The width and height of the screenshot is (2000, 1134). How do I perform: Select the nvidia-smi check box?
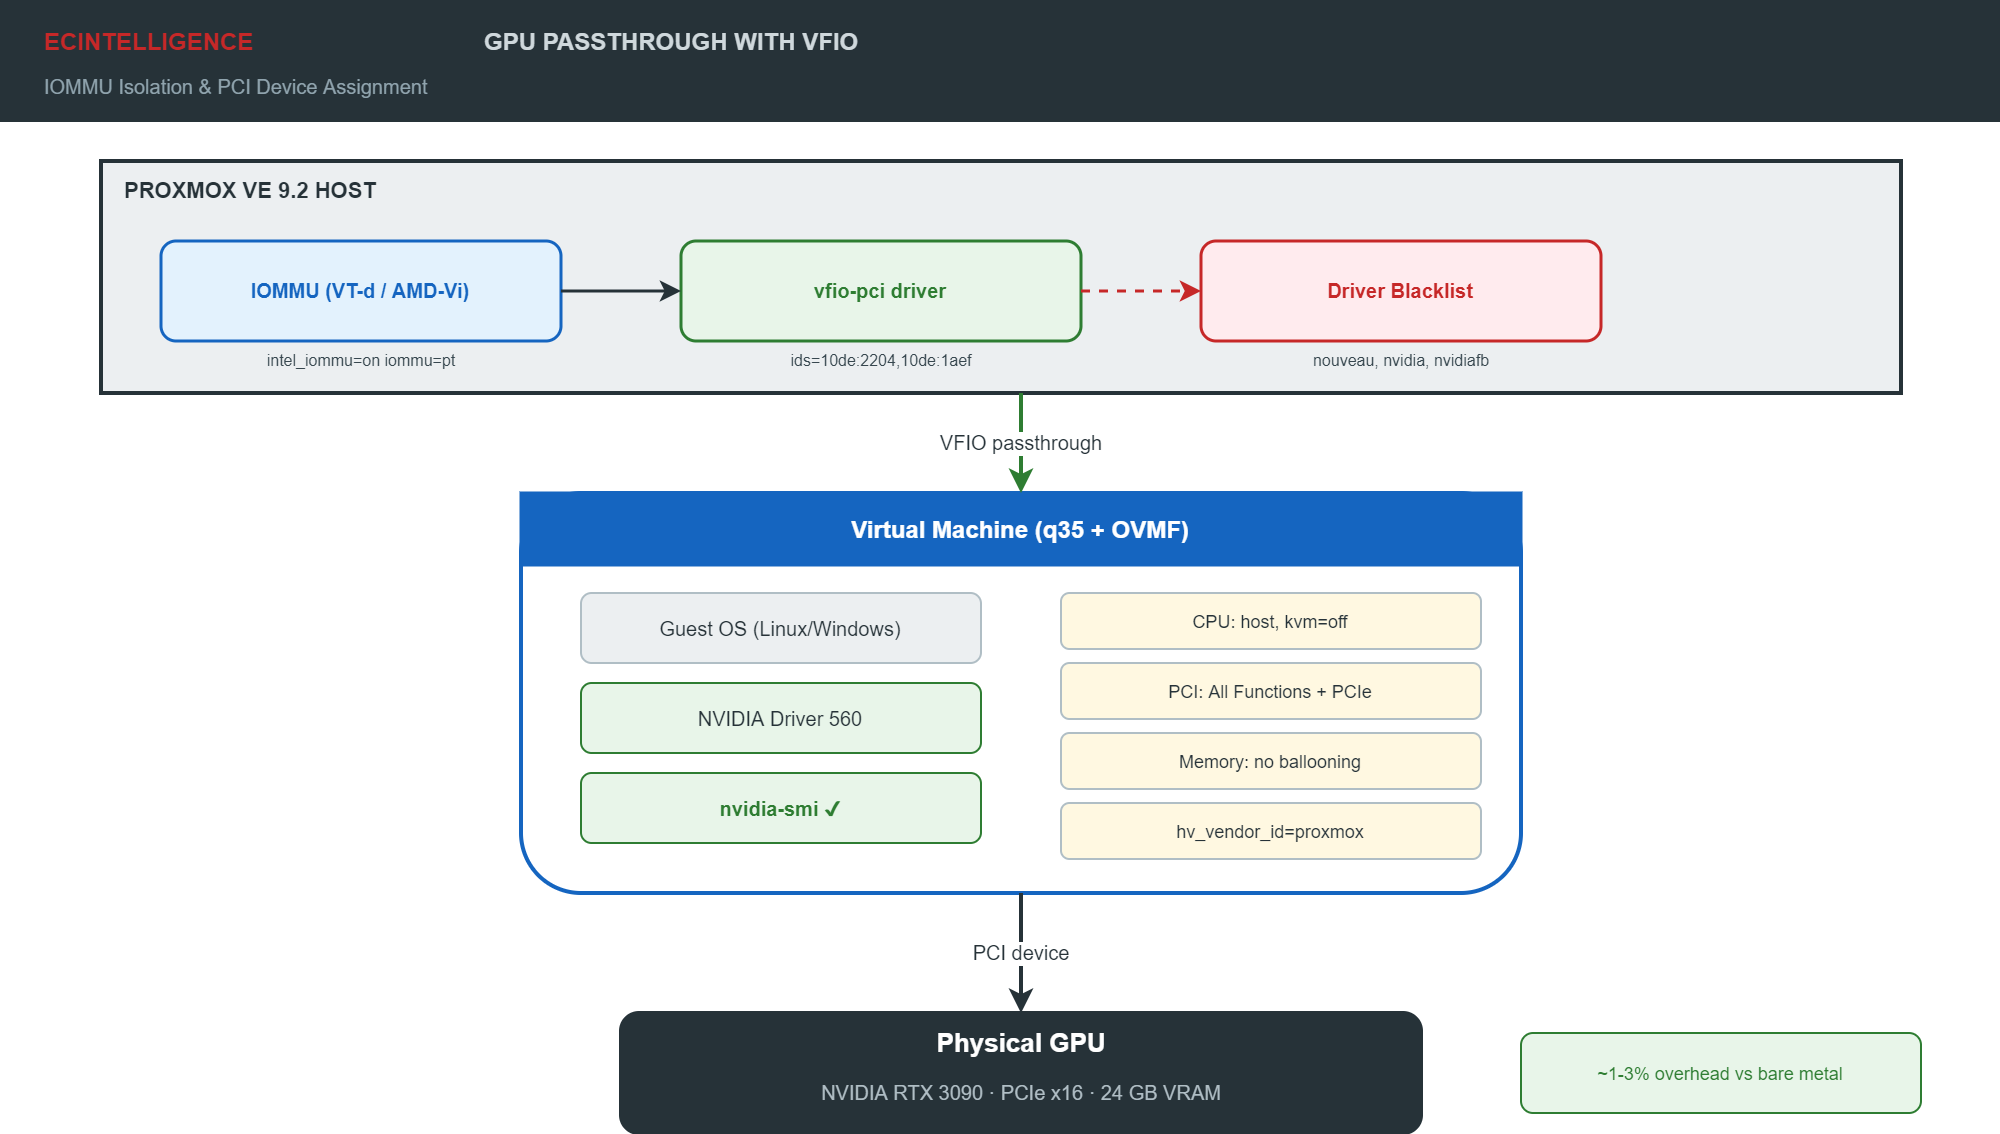click(781, 808)
